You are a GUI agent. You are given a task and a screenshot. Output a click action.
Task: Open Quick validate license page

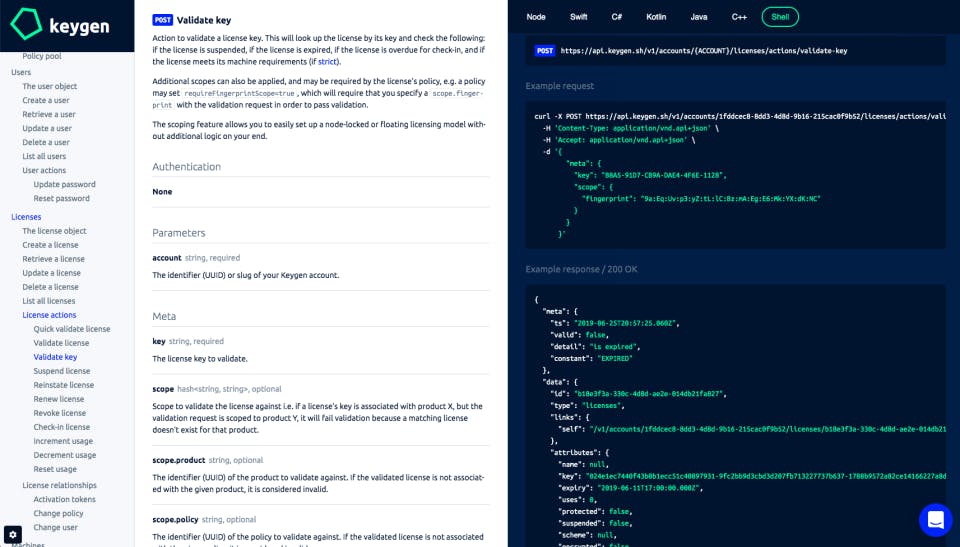pyautogui.click(x=72, y=329)
